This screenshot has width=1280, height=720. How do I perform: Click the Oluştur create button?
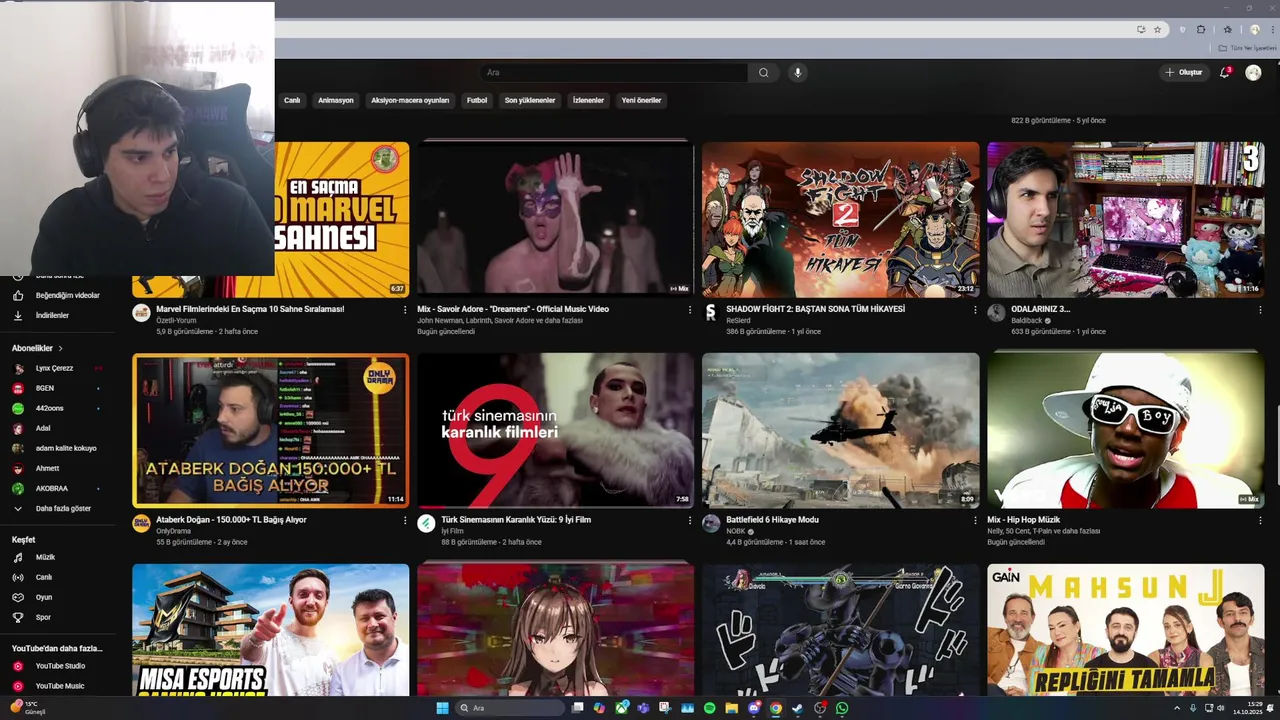point(1183,72)
